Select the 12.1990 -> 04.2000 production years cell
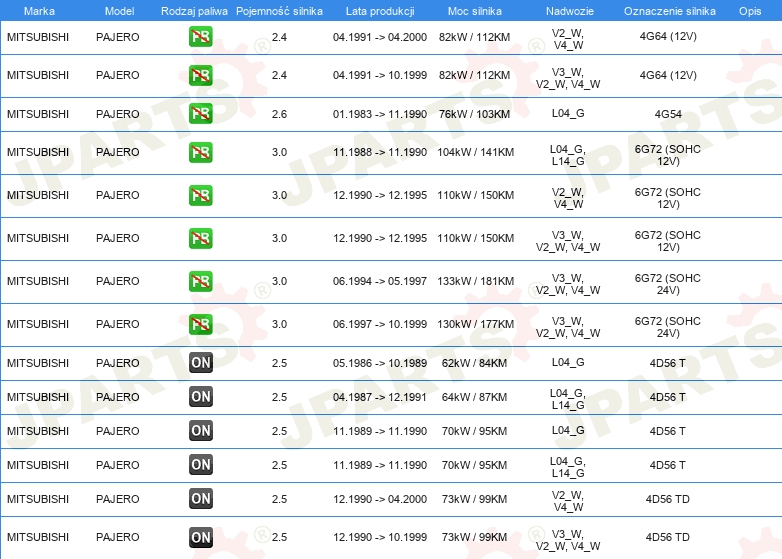This screenshot has height=559, width=782. (x=380, y=499)
